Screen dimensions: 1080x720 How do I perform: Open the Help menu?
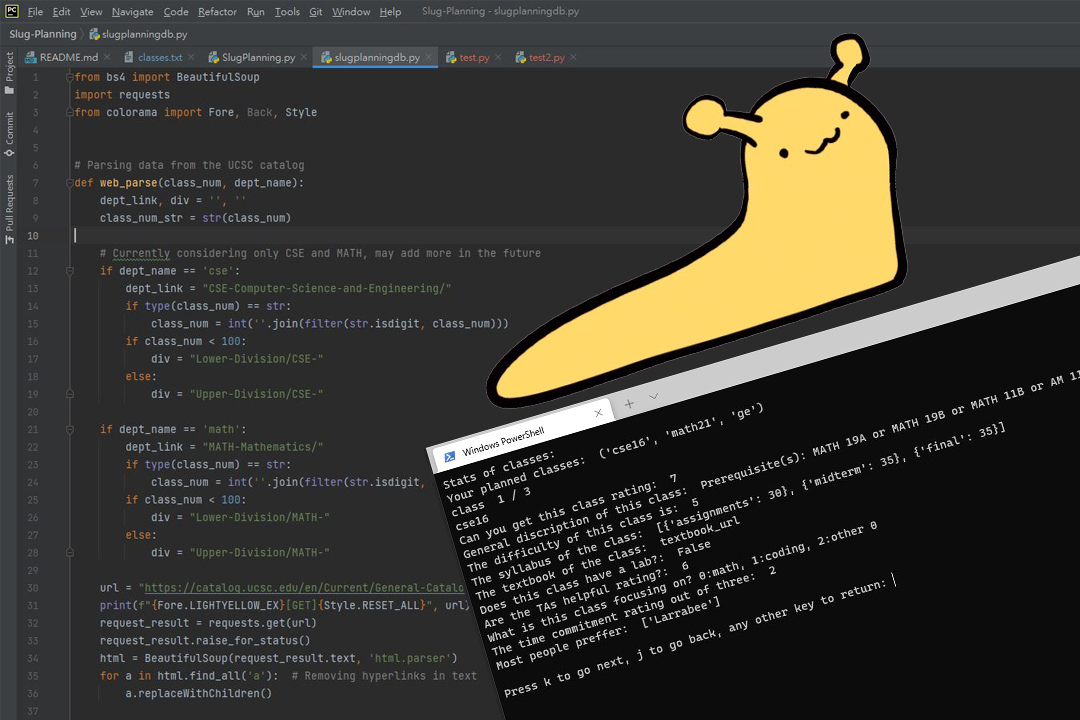[390, 12]
